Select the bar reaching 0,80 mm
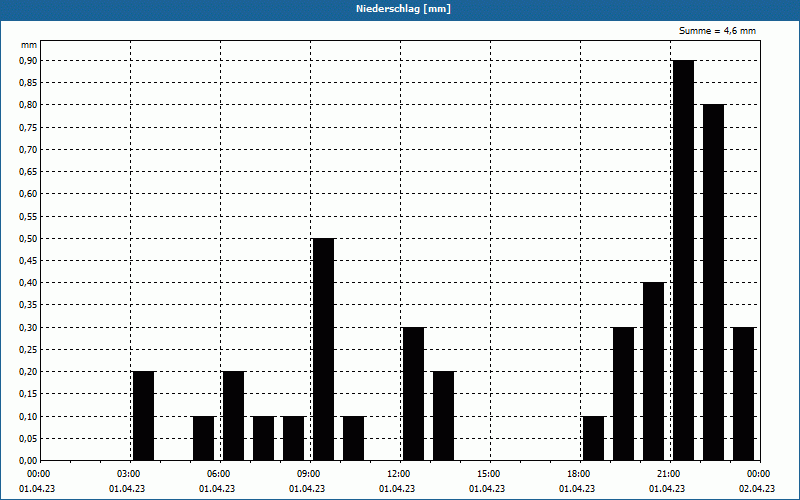The width and height of the screenshot is (800, 500). [714, 283]
